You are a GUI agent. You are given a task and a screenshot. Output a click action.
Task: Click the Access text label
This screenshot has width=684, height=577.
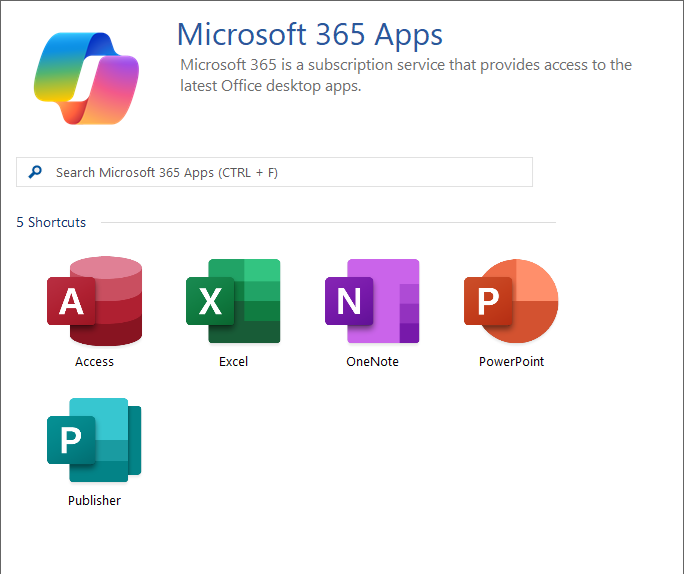point(94,362)
